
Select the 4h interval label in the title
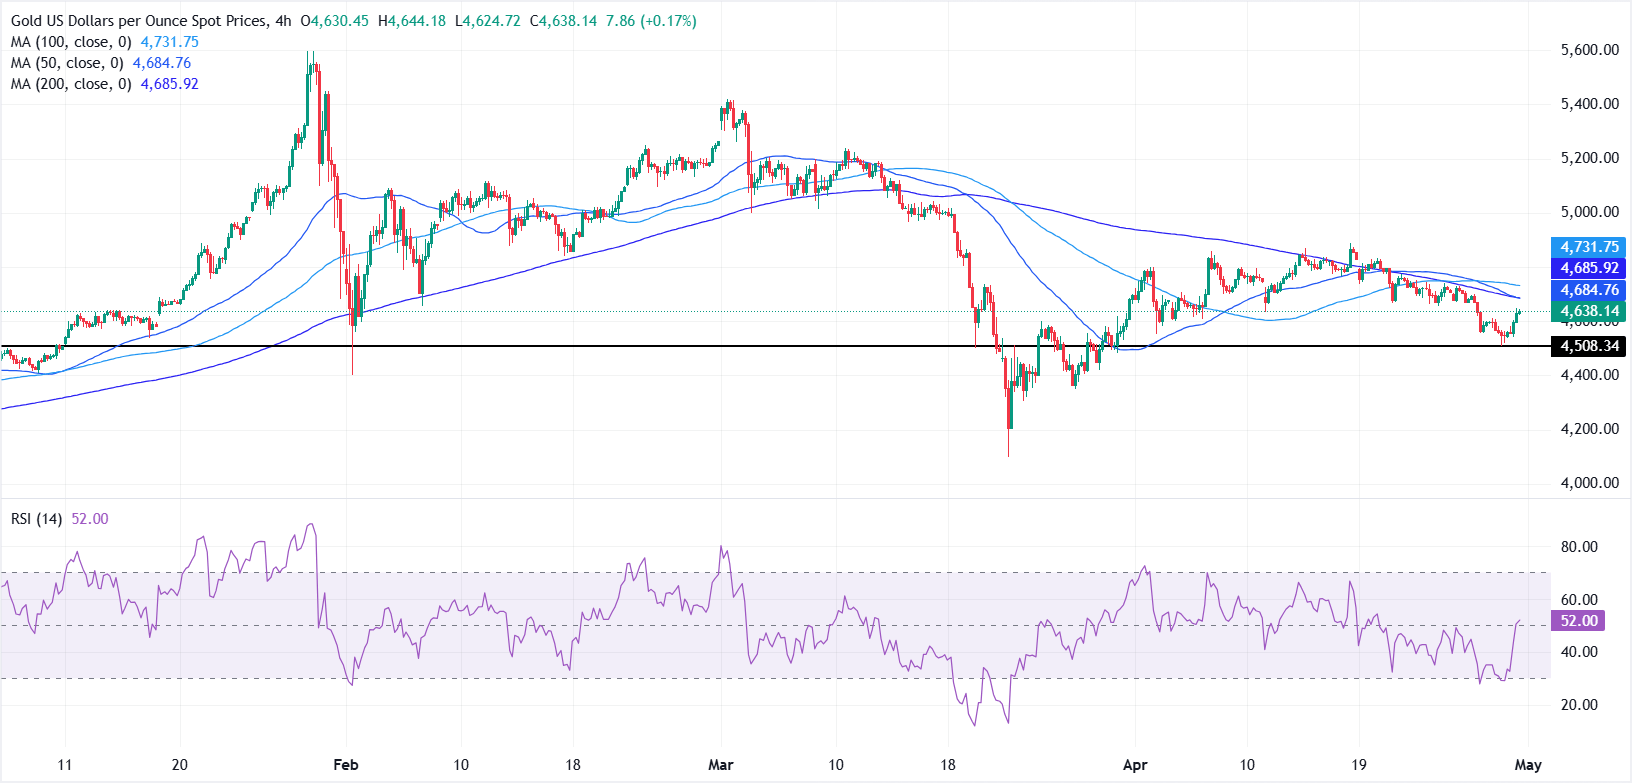tap(282, 21)
